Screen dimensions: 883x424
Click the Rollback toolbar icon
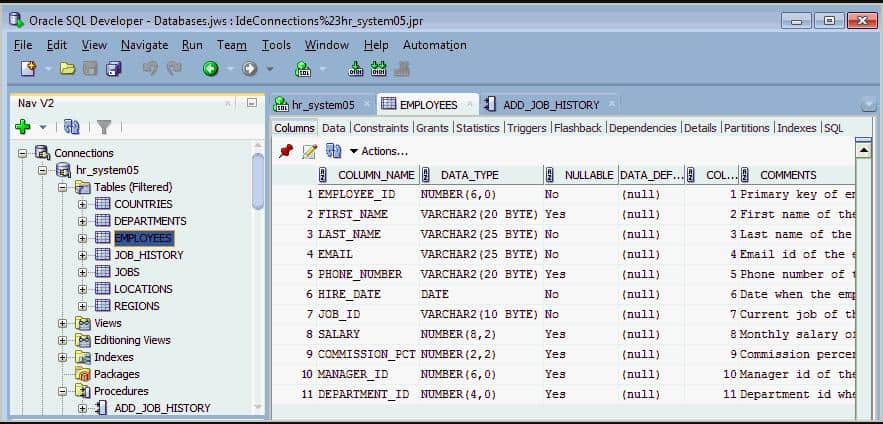379,69
